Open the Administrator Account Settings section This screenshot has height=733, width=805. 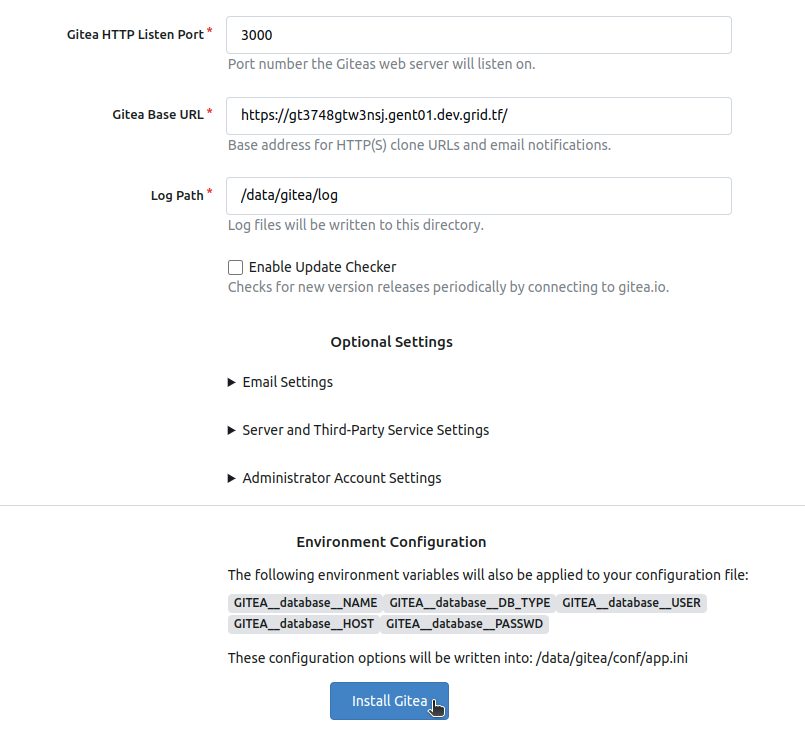pyautogui.click(x=341, y=478)
